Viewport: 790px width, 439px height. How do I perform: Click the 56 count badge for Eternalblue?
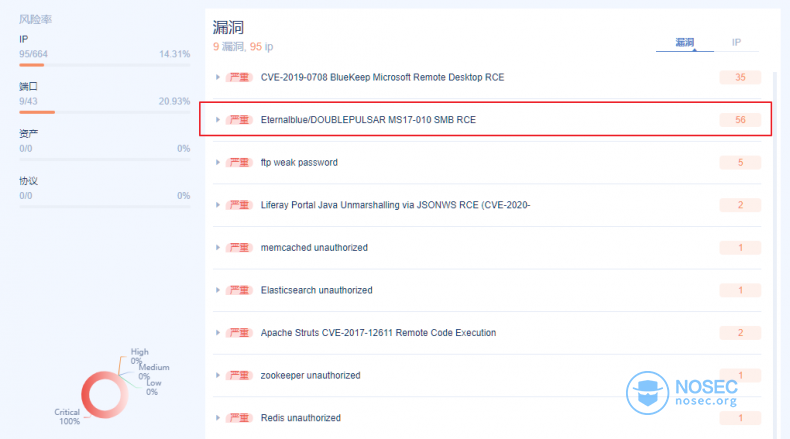(740, 120)
